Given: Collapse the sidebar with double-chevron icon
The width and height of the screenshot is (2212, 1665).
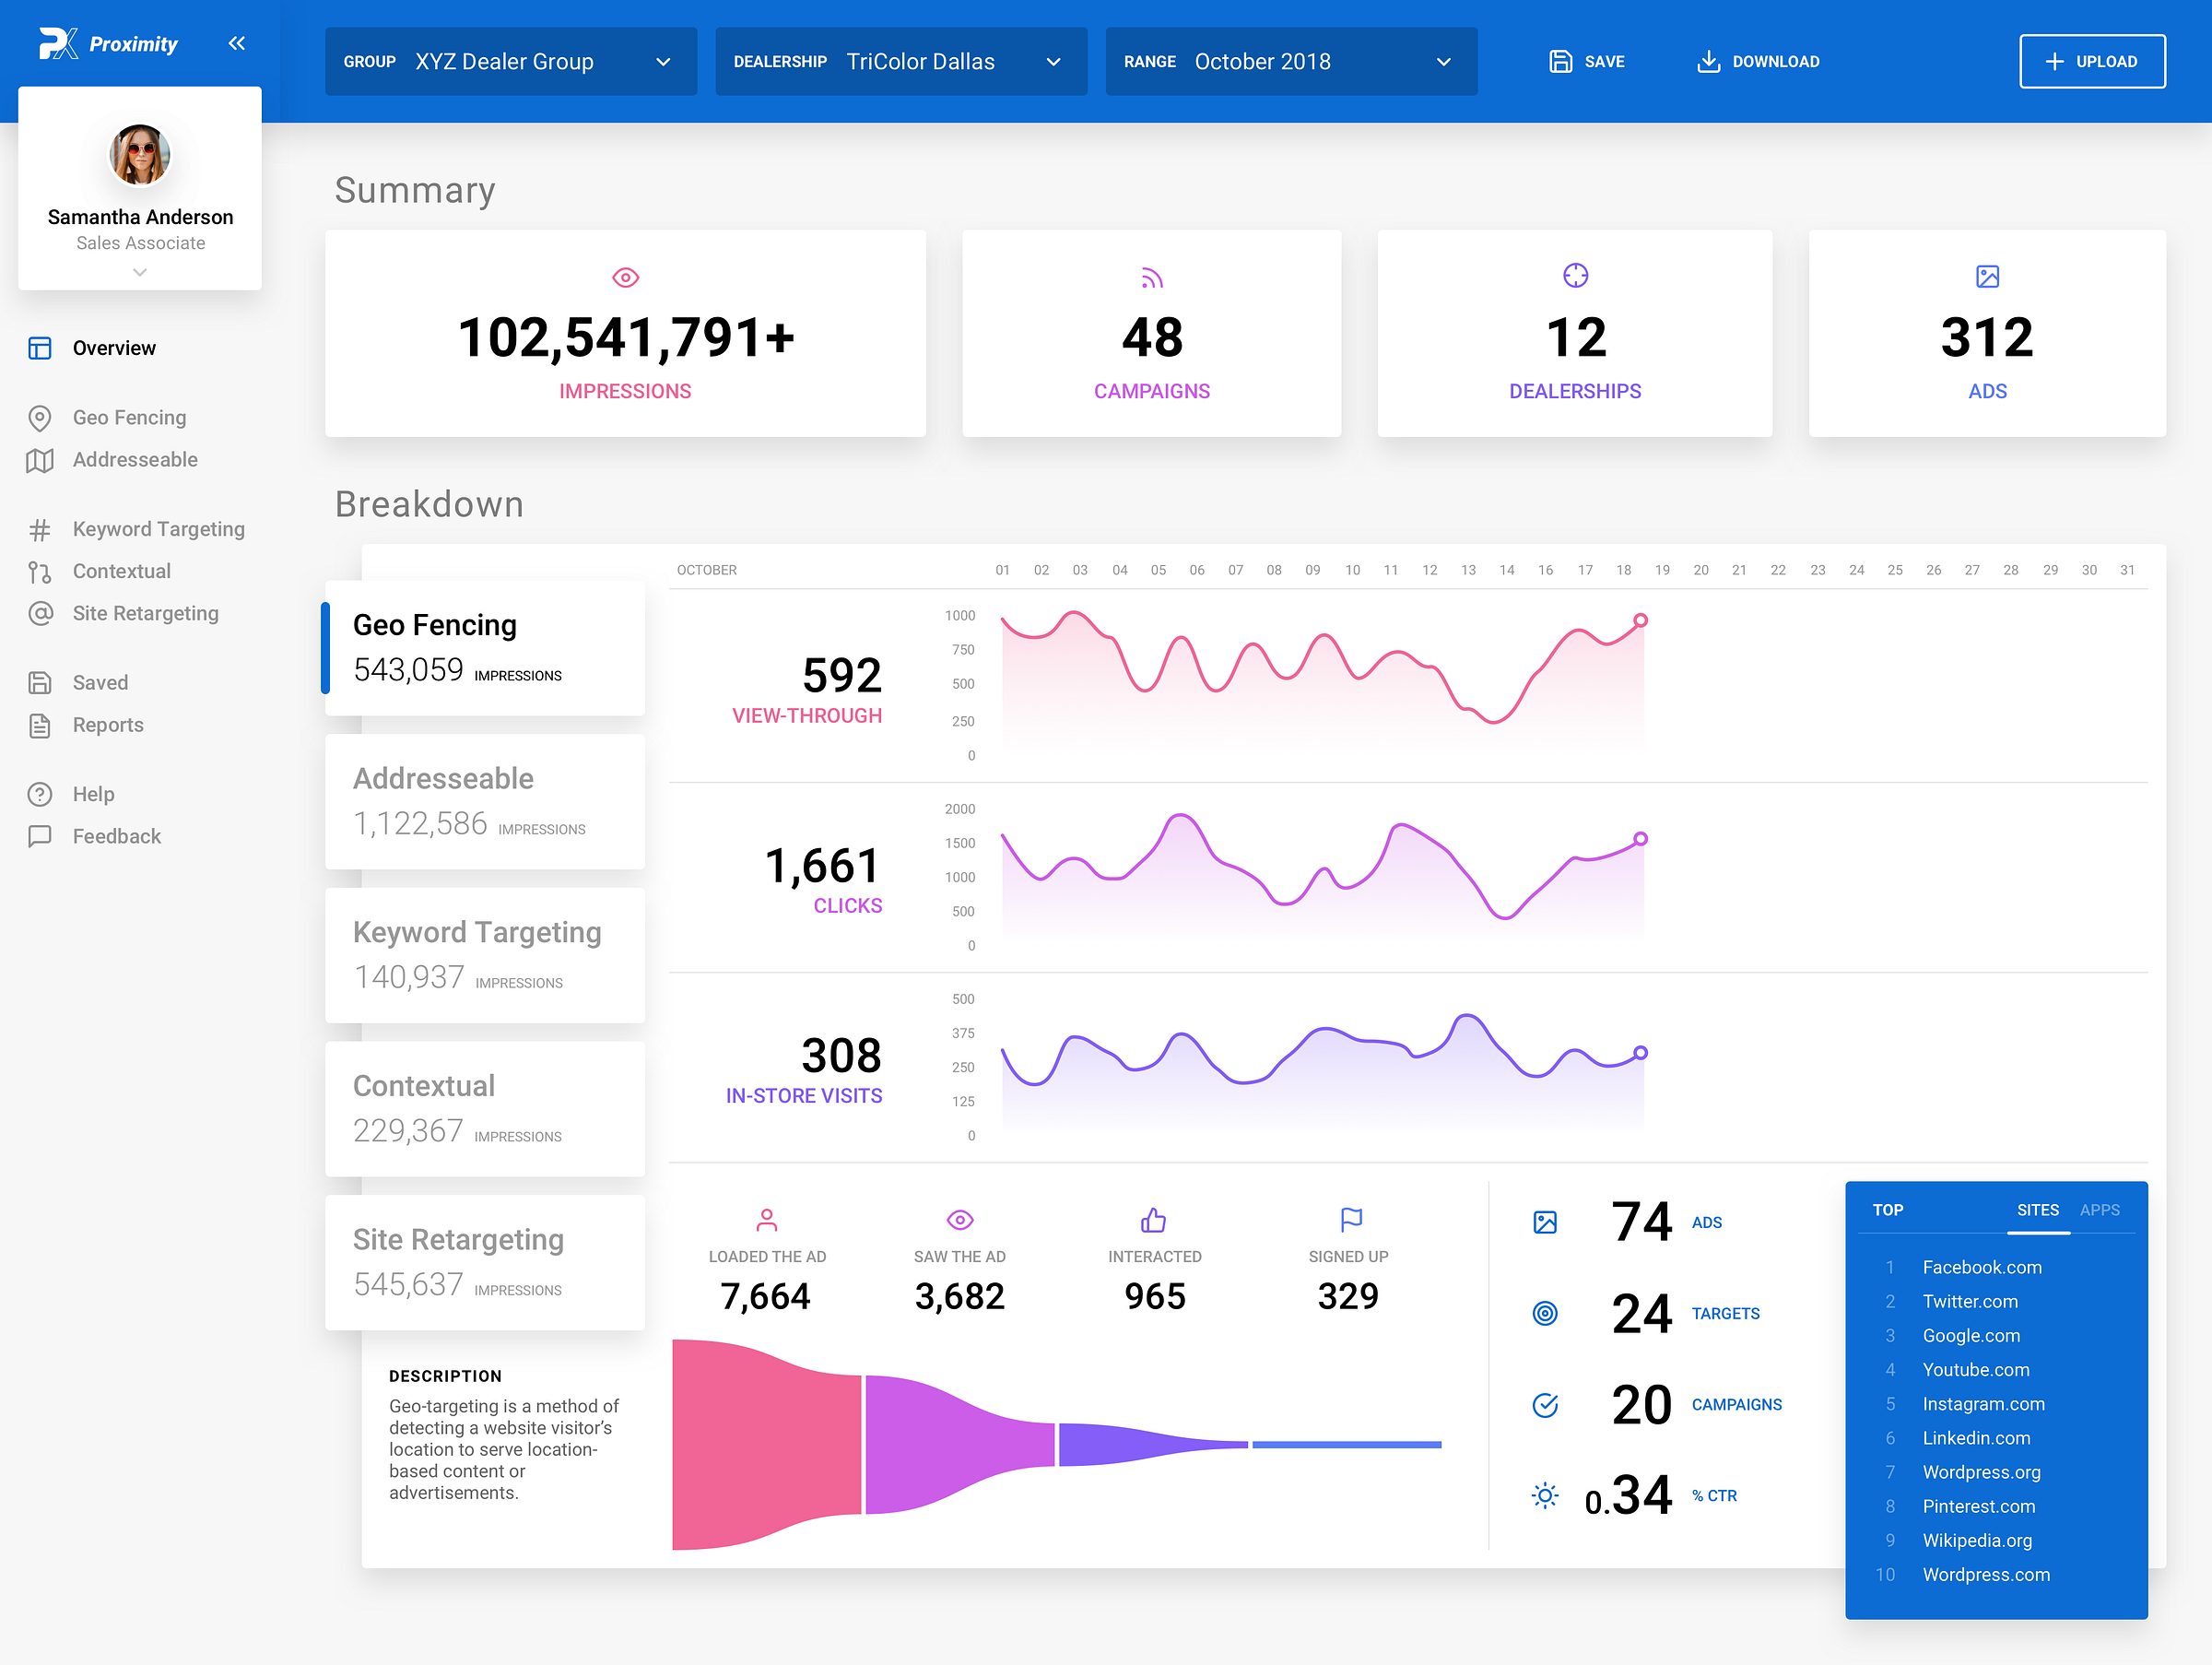Looking at the screenshot, I should (x=236, y=43).
